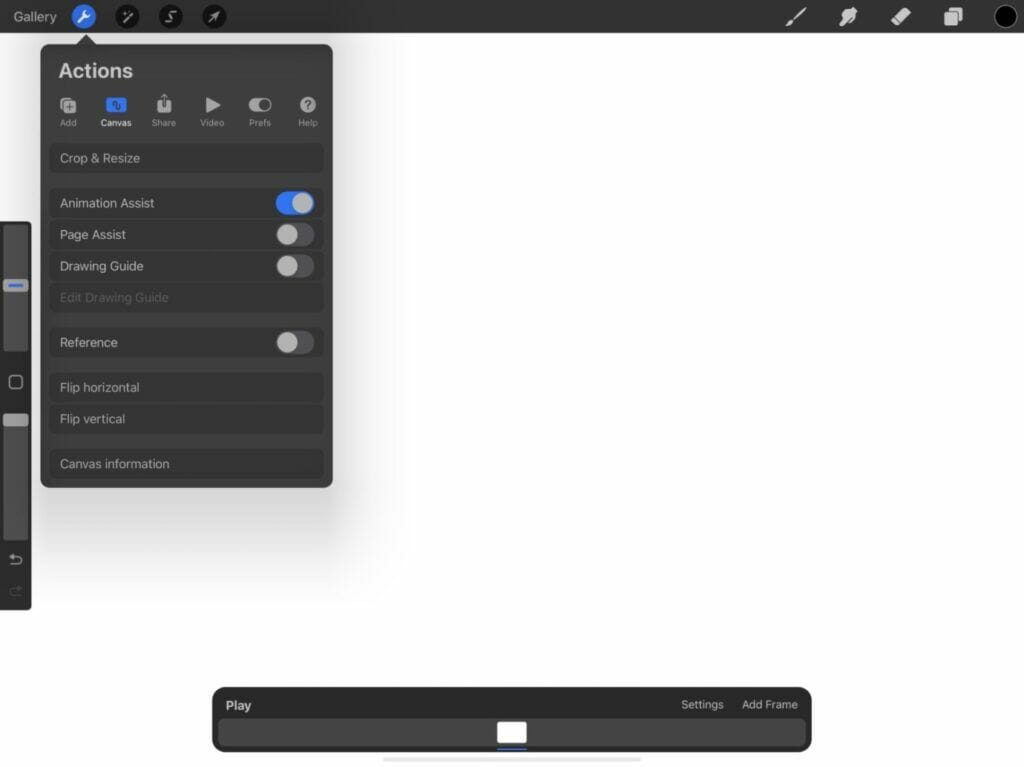Open the black color picker circle
Screen dimensions: 1024x767
pyautogui.click(x=1005, y=16)
